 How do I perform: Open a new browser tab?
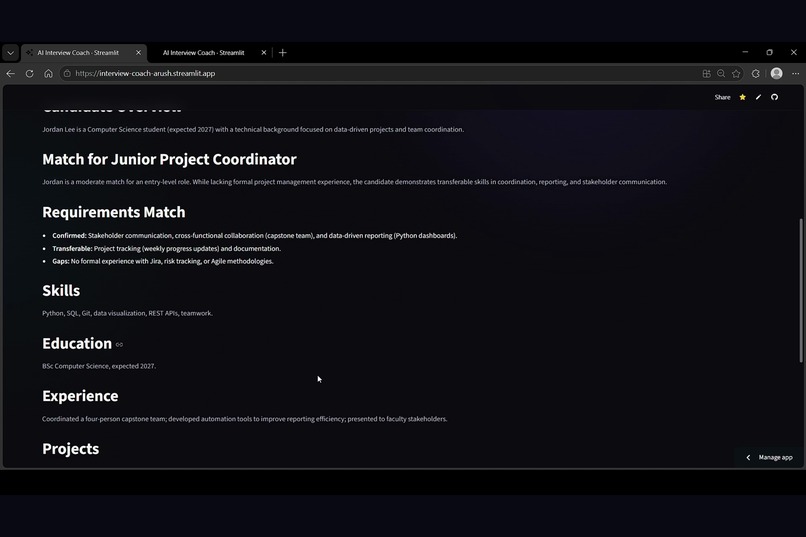coord(283,52)
